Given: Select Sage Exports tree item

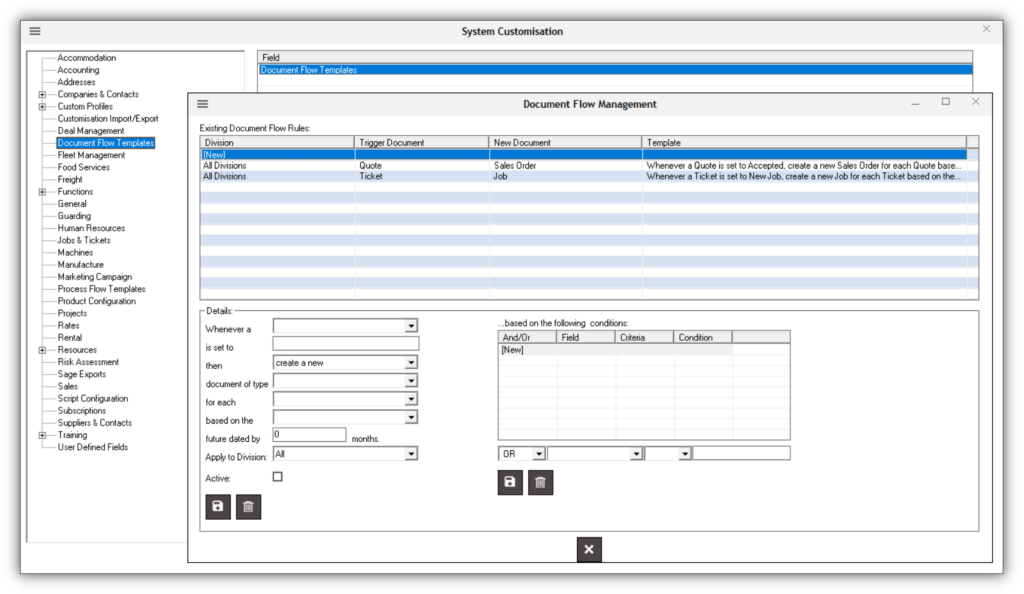Looking at the screenshot, I should pyautogui.click(x=82, y=374).
